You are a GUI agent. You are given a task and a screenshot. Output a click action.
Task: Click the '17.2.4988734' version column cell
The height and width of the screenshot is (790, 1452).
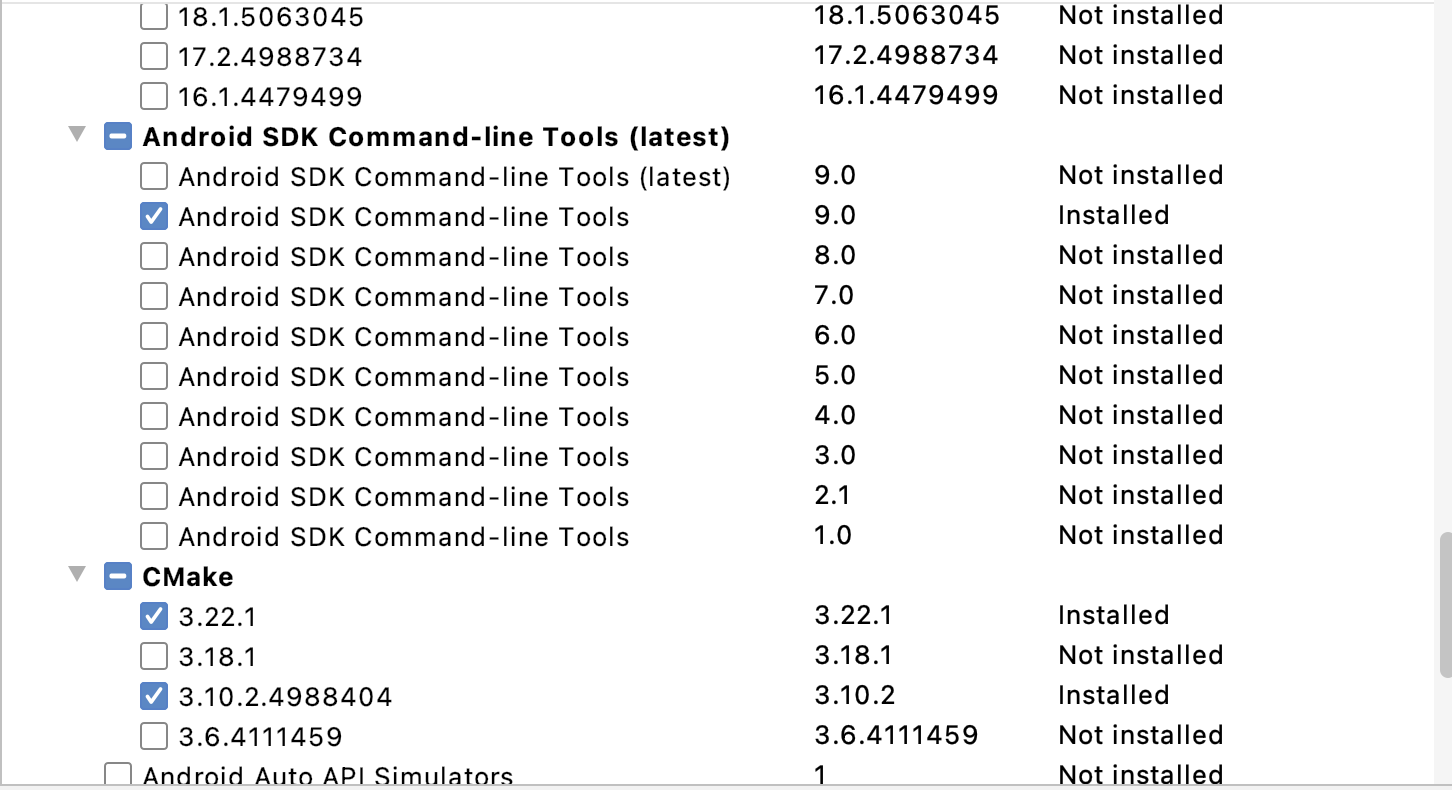[x=906, y=55]
